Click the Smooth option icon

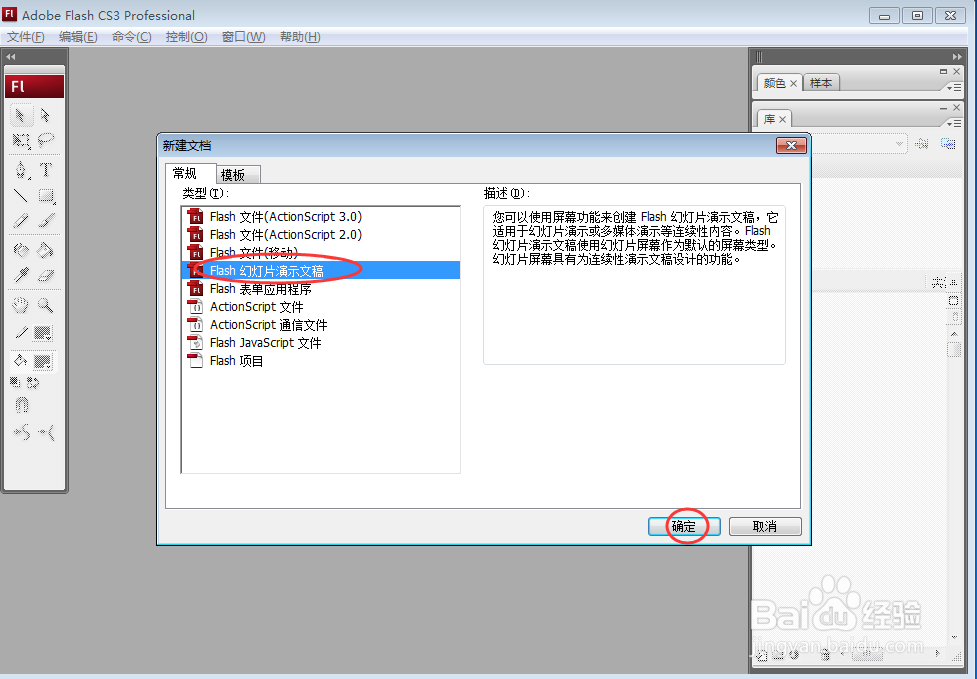pos(21,432)
